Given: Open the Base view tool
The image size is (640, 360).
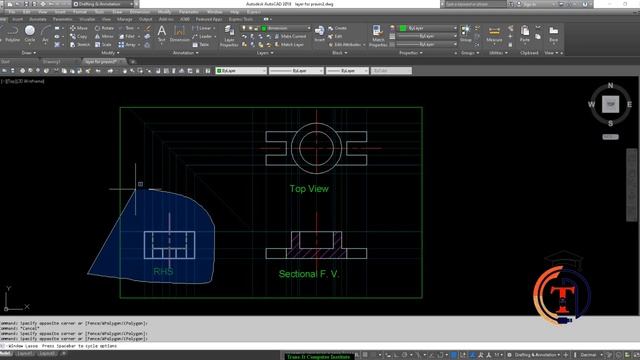Looking at the screenshot, I should [553, 34].
